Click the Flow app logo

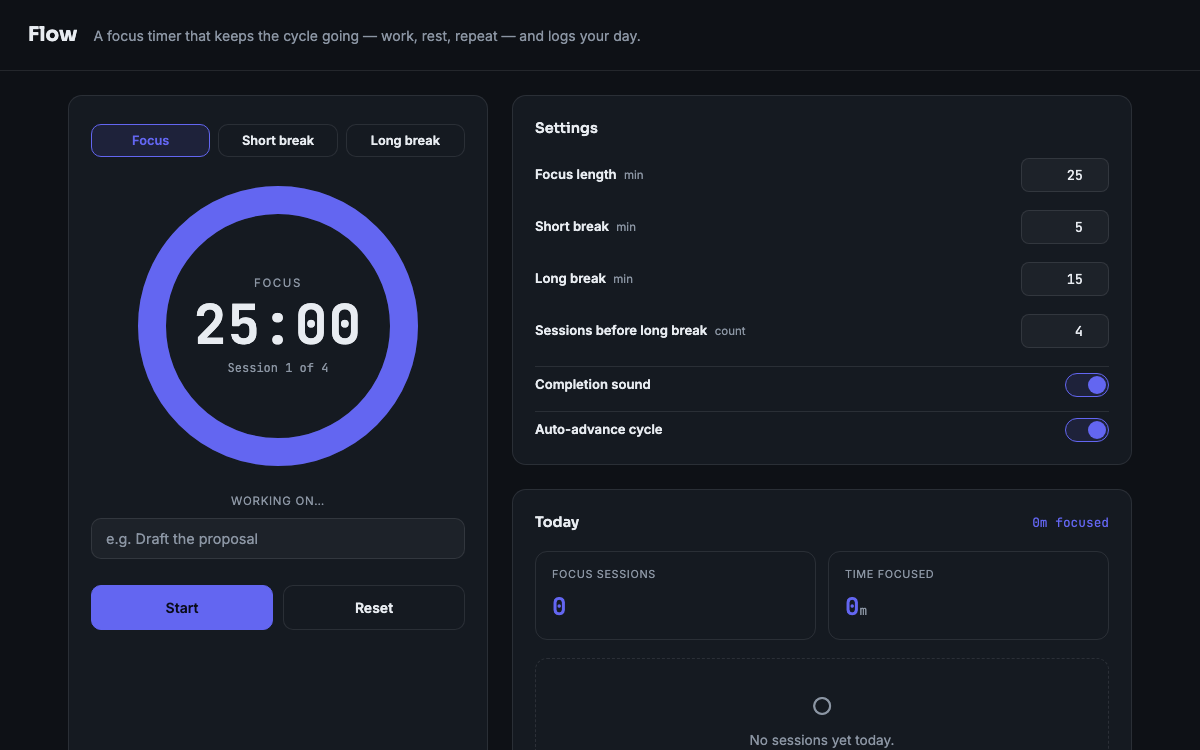pyautogui.click(x=53, y=34)
